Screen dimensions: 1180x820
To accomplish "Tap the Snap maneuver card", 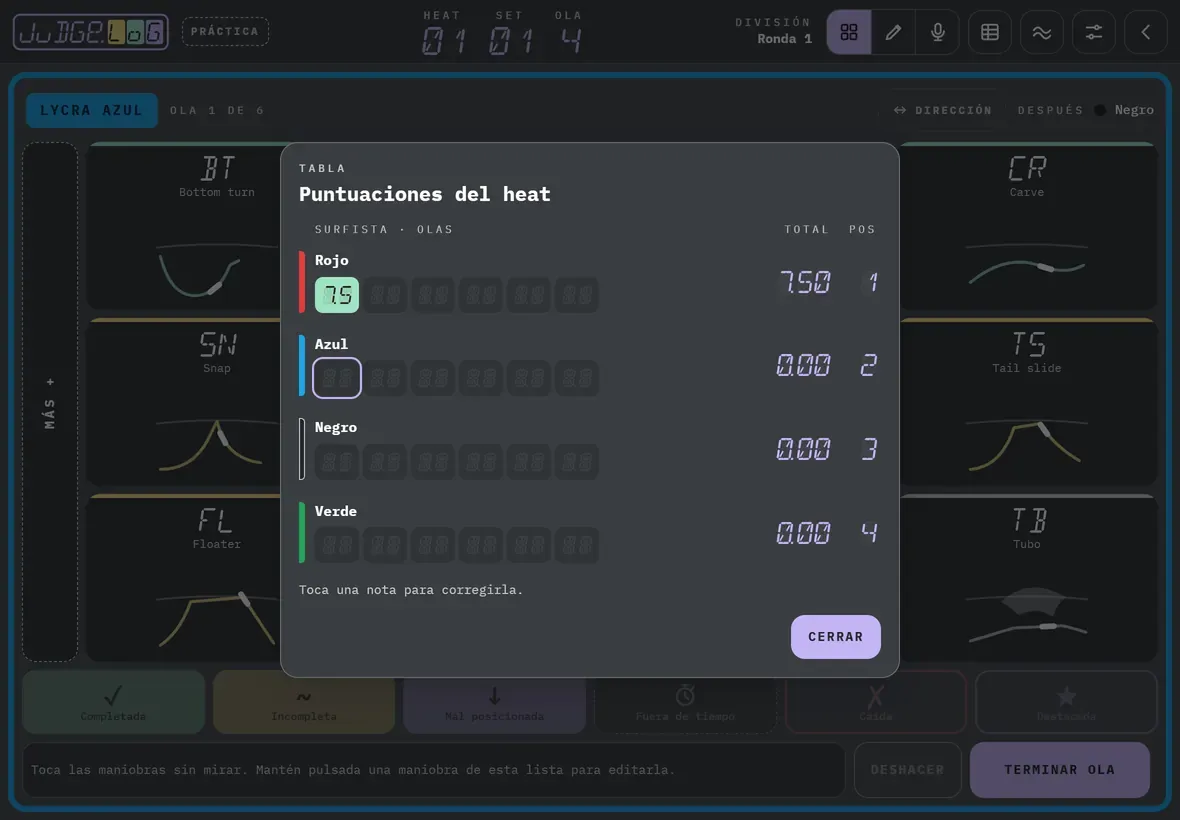I will [185, 402].
